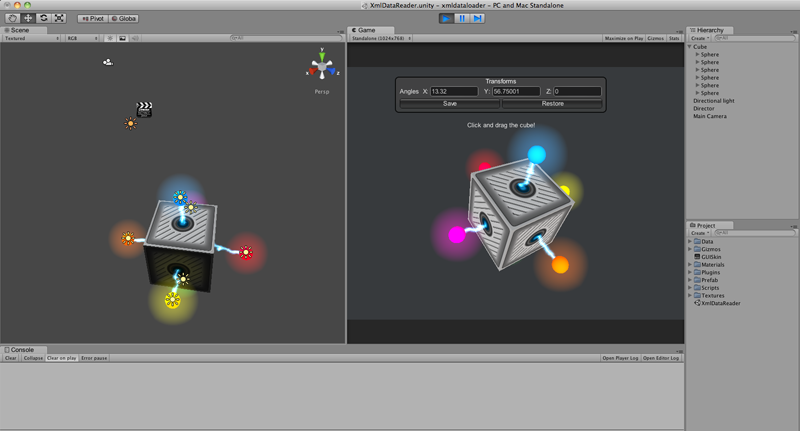Select the yellow light gizmo below the cube
This screenshot has width=800, height=431.
click(173, 300)
